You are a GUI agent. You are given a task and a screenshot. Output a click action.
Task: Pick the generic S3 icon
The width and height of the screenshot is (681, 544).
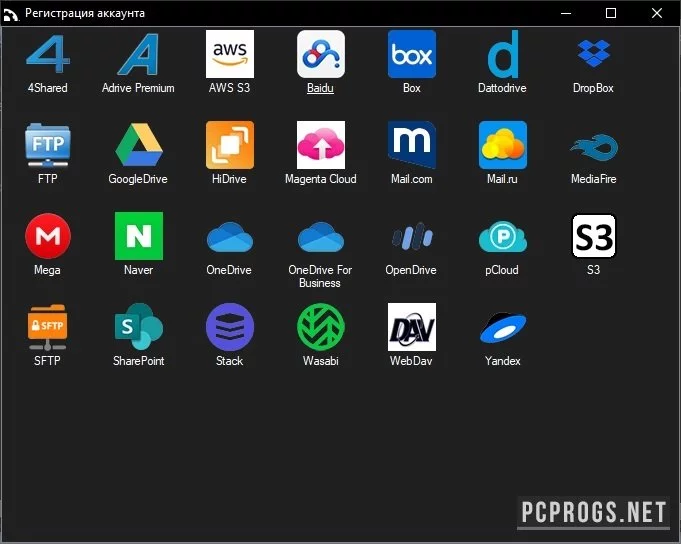(x=594, y=236)
